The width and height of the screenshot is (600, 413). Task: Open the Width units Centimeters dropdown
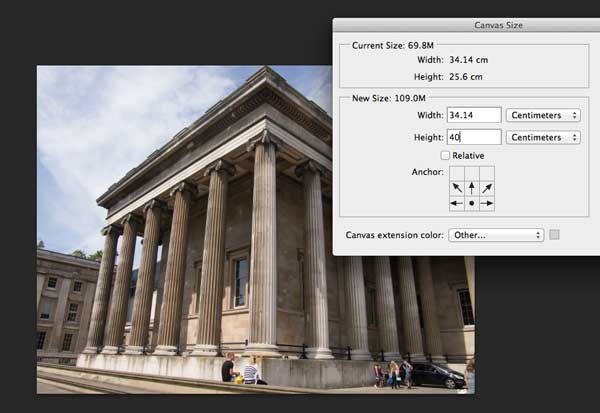[543, 115]
